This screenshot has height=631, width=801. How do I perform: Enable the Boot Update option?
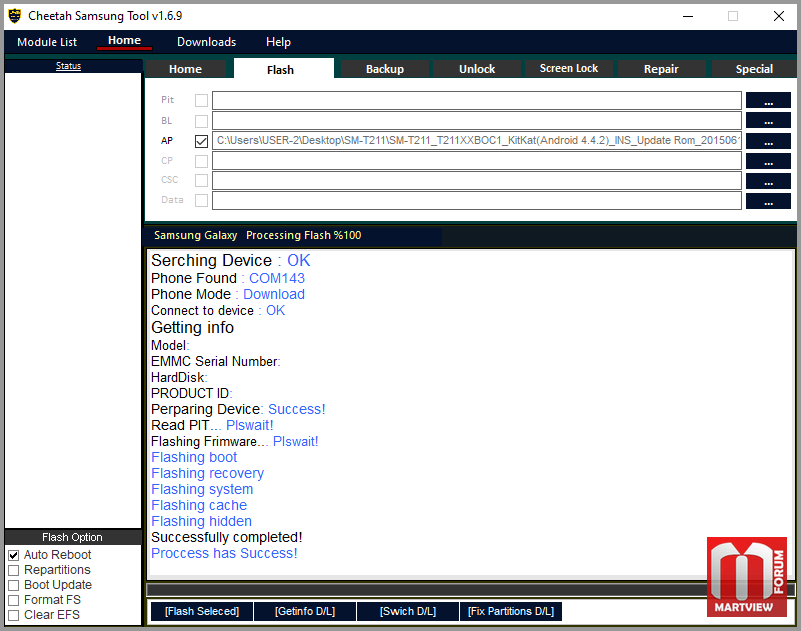tap(14, 585)
